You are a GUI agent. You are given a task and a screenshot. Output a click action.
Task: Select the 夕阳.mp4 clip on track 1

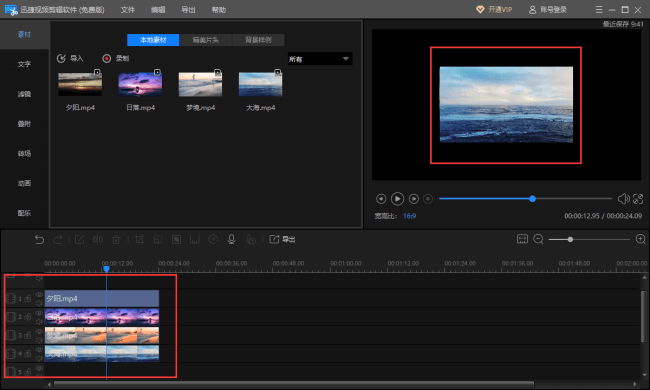click(102, 298)
